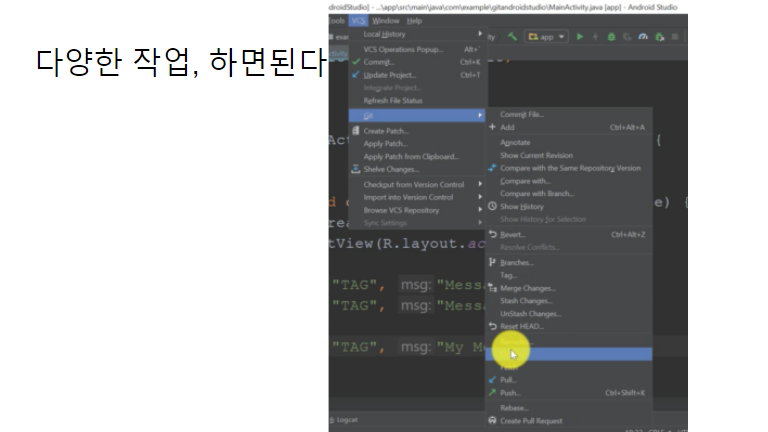
Task: Expand the highlighted Git submenu
Action: [x=417, y=116]
